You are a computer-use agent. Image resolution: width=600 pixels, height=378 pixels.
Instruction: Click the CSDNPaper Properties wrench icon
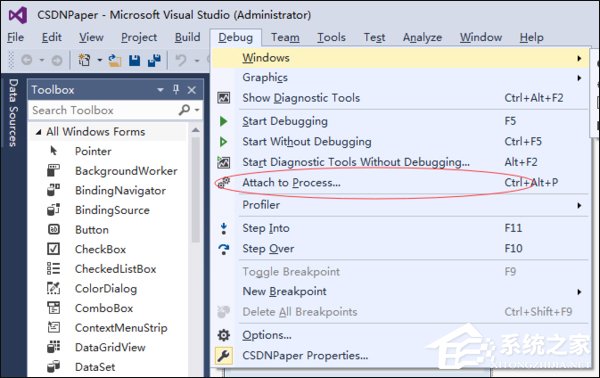coord(223,355)
